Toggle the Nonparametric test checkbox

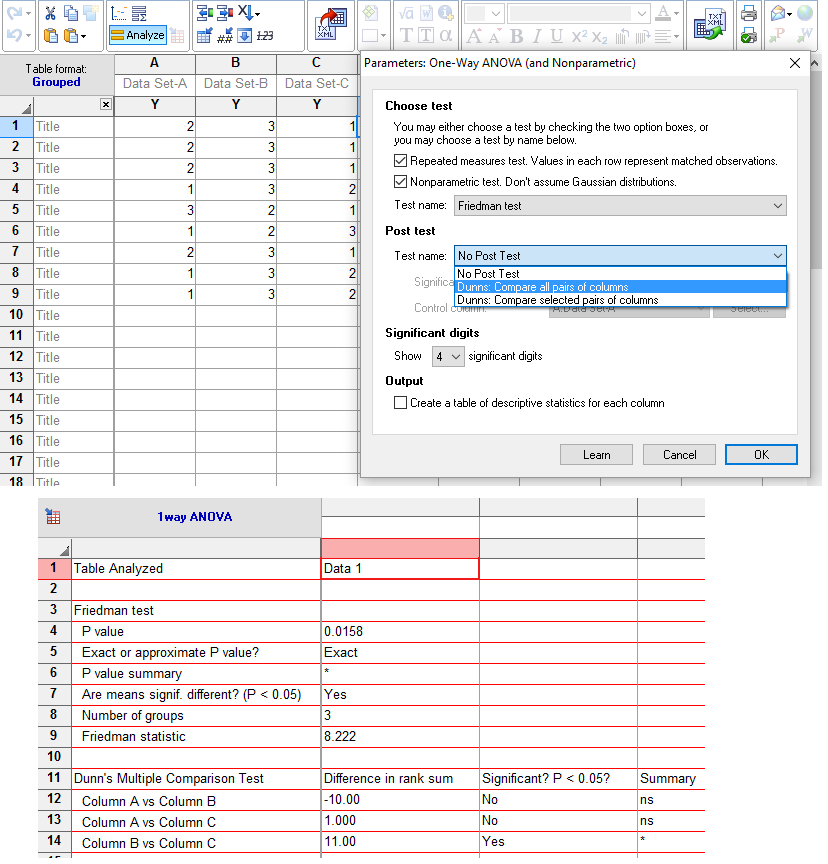pyautogui.click(x=401, y=182)
